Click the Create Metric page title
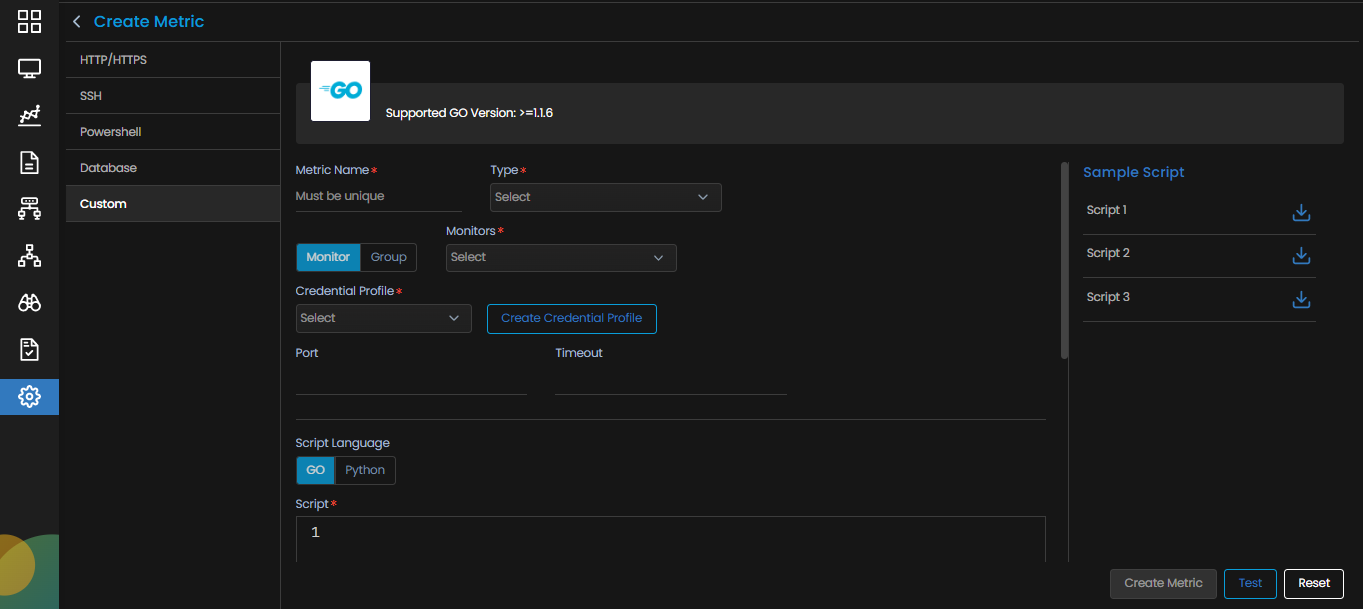The width and height of the screenshot is (1363, 609). (149, 21)
